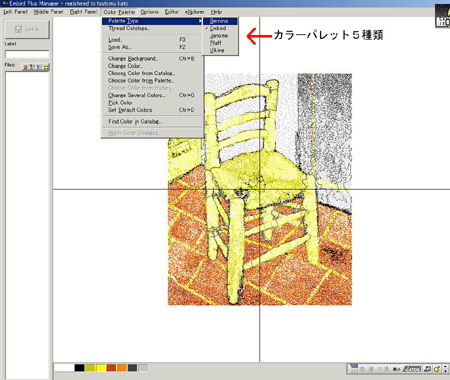
Task: Click the slanted logo icon in bottom toolbar
Action: (412, 369)
